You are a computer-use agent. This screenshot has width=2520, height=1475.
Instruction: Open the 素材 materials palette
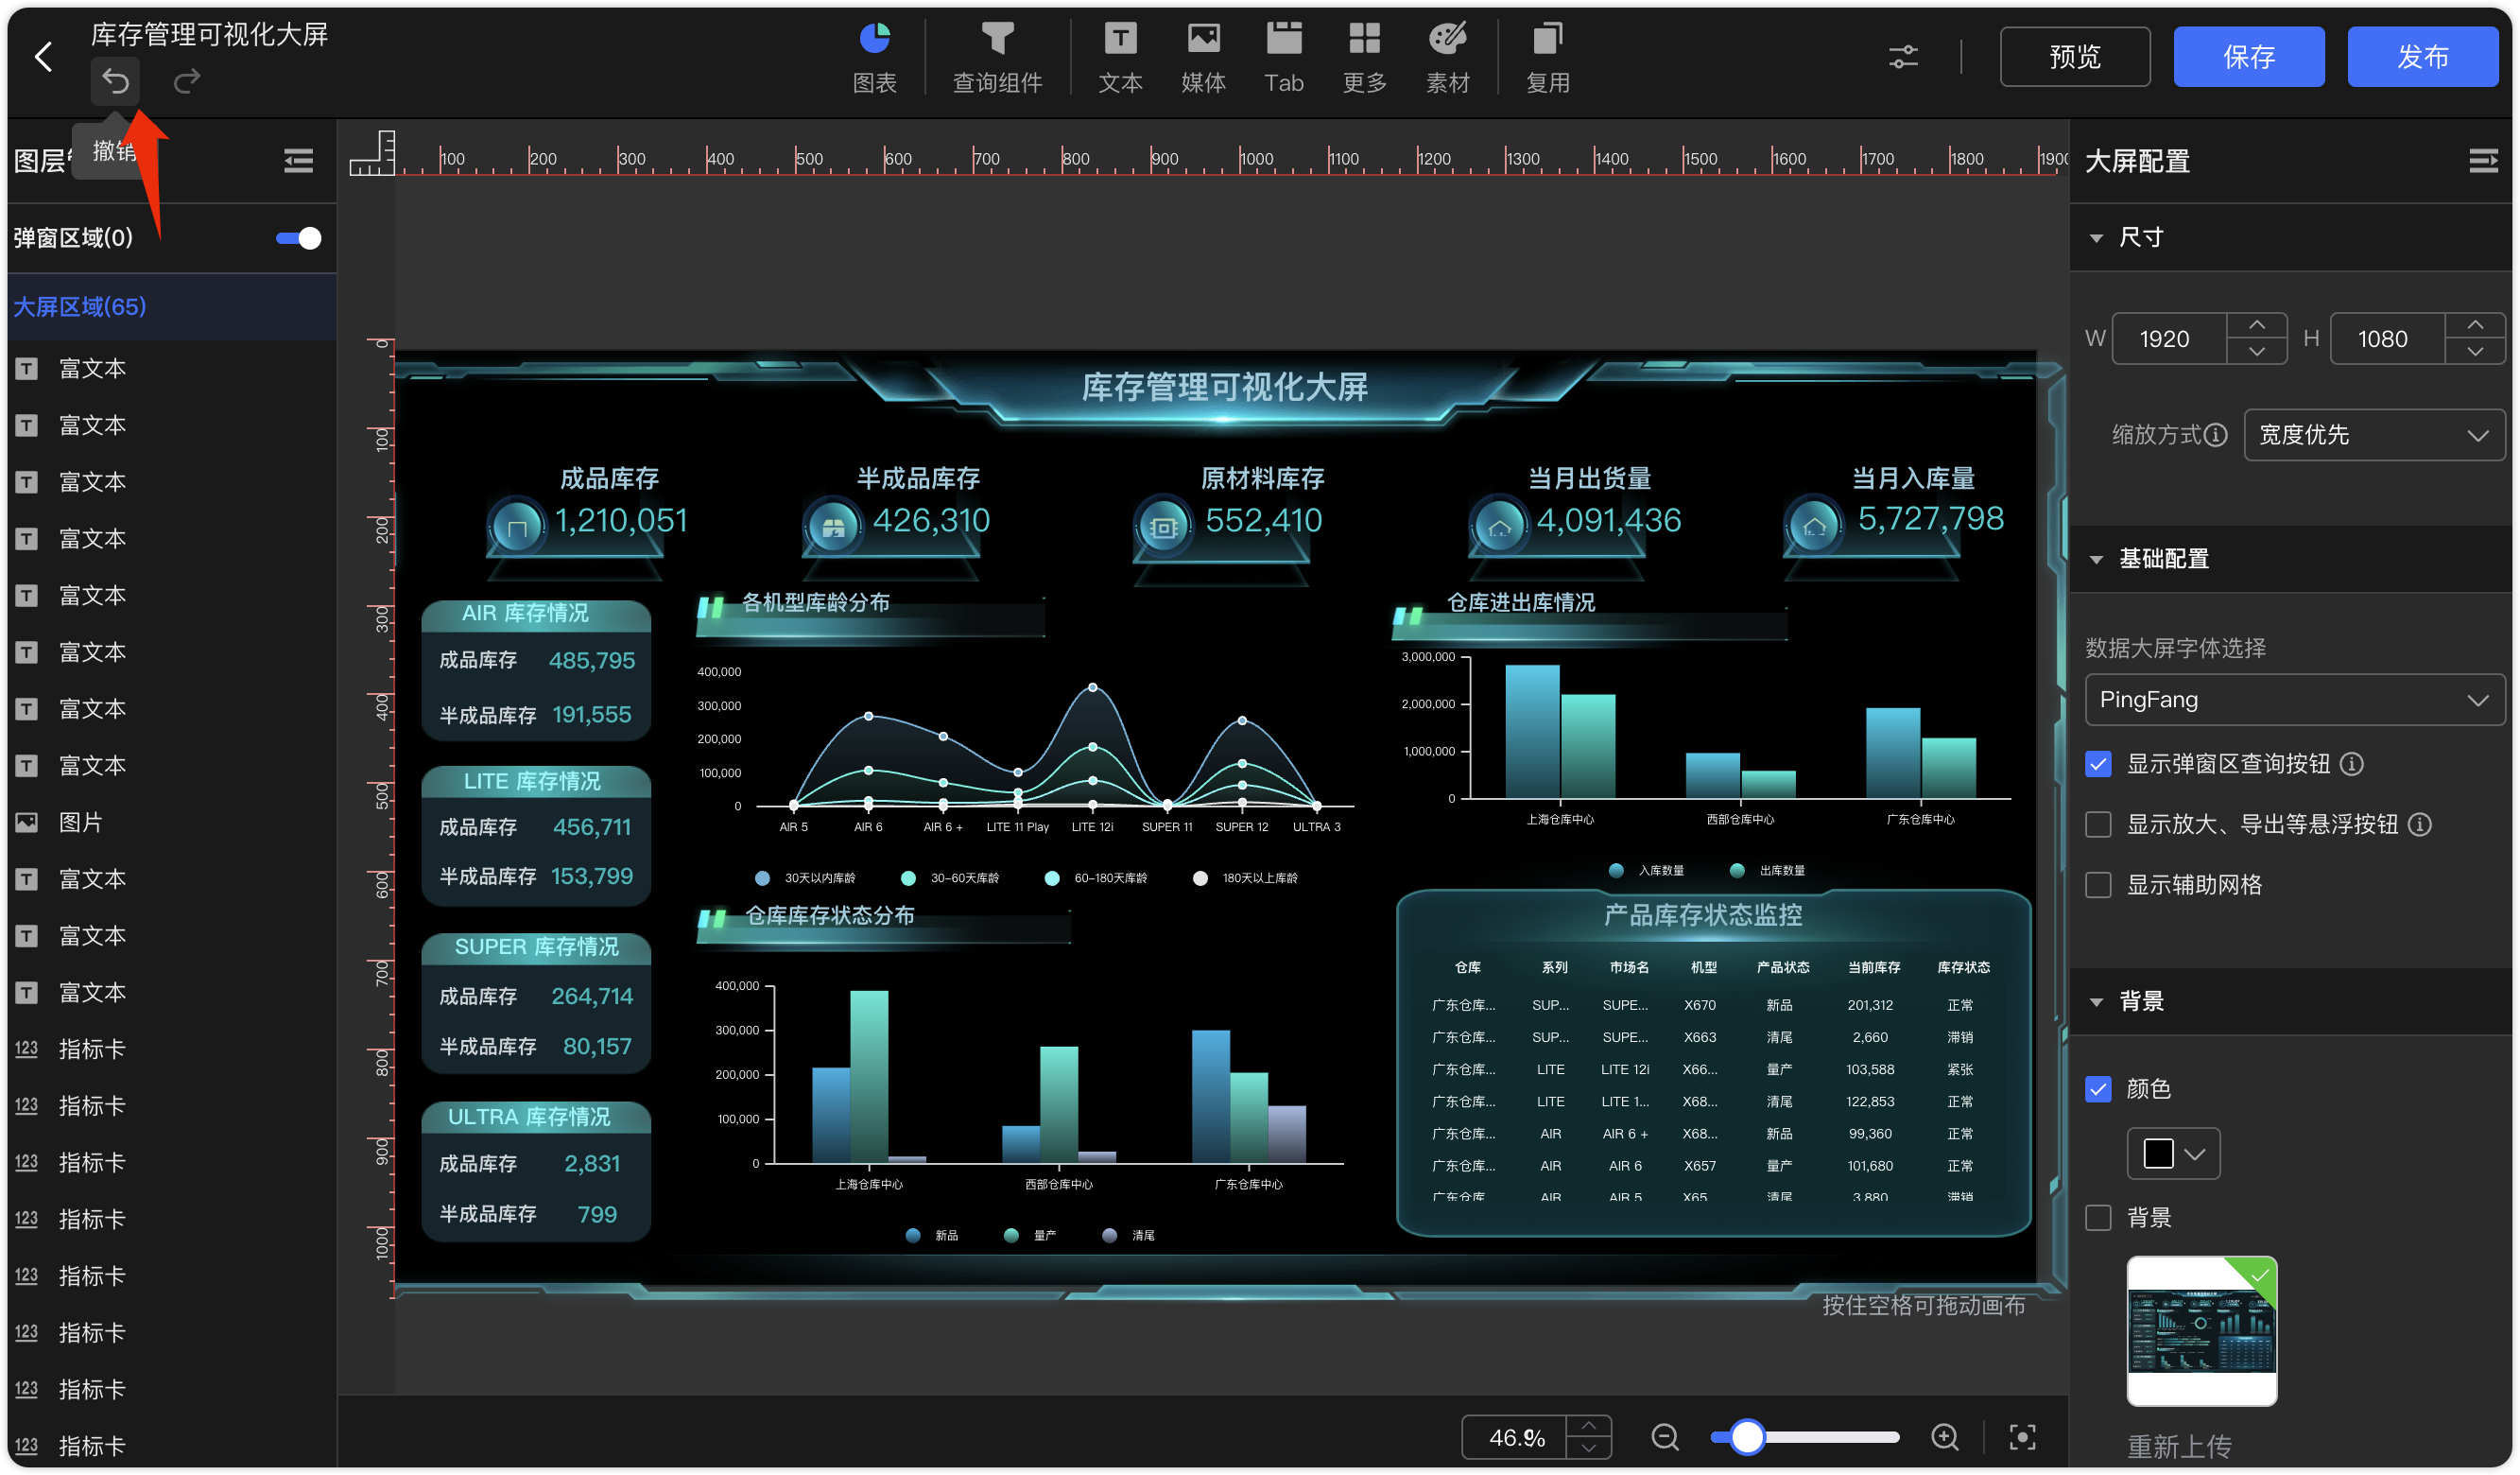1447,58
